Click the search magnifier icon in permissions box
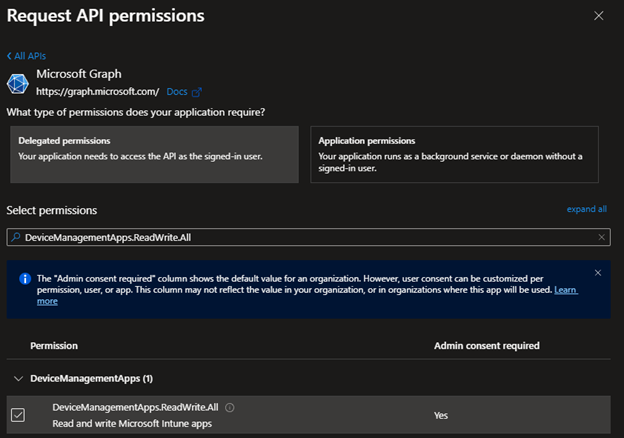This screenshot has height=438, width=624. click(x=16, y=237)
